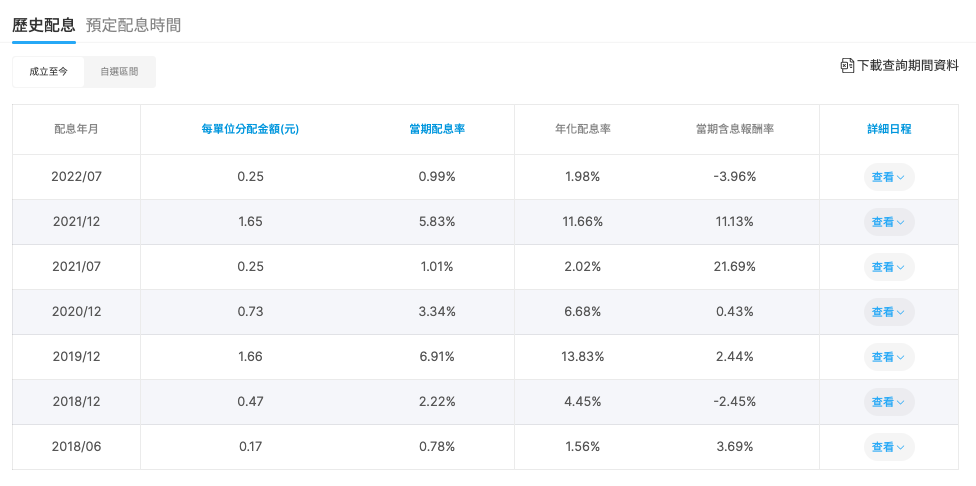Download query period data via 下載查詢期間資料 link
976x486 pixels.
[908, 65]
